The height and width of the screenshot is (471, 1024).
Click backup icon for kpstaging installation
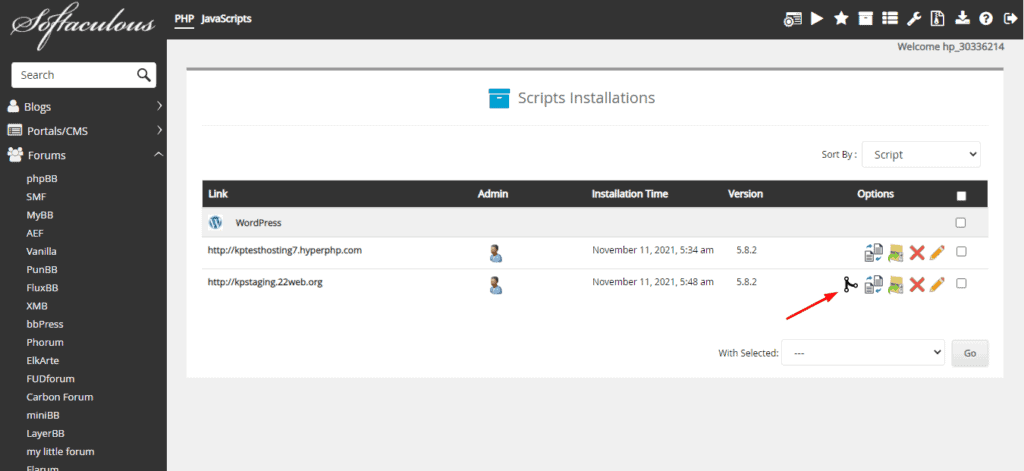coord(895,284)
